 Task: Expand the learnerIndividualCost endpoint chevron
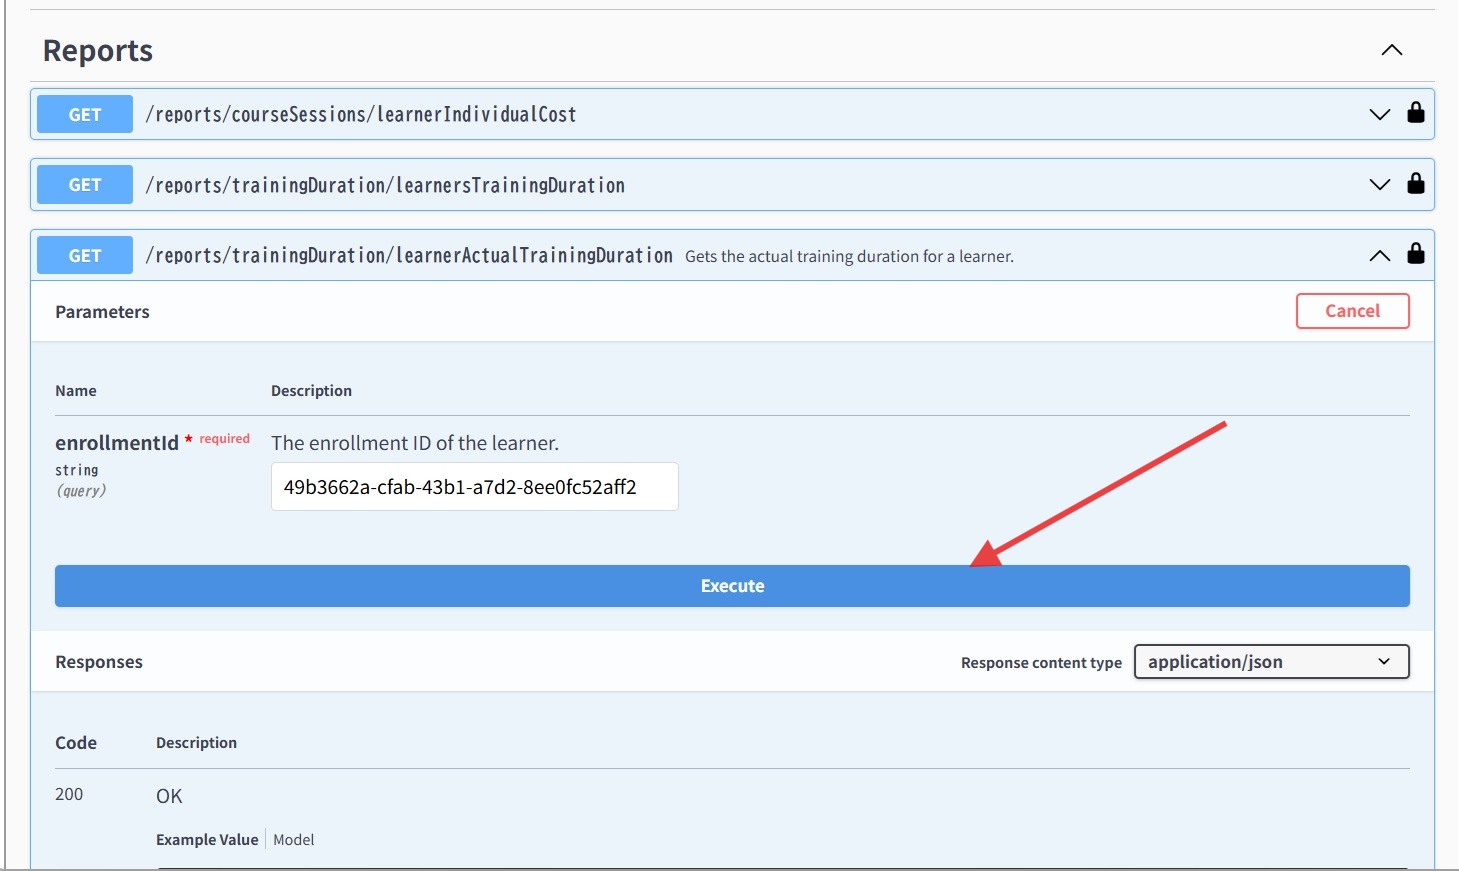point(1380,114)
